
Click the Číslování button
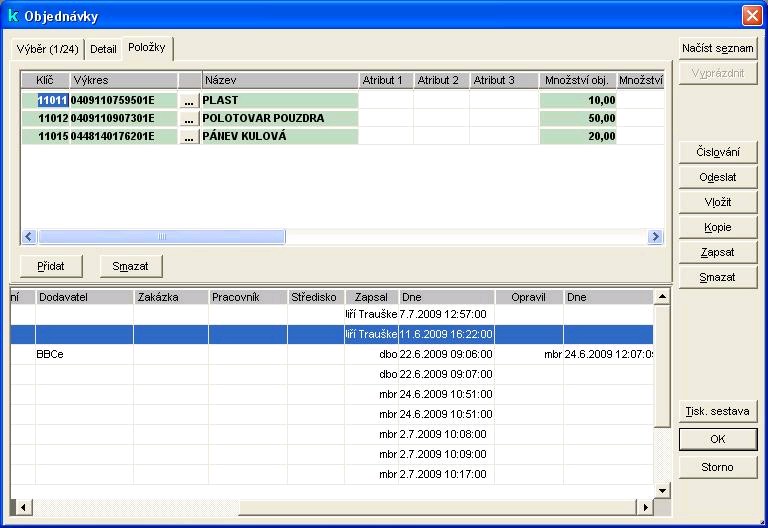718,152
